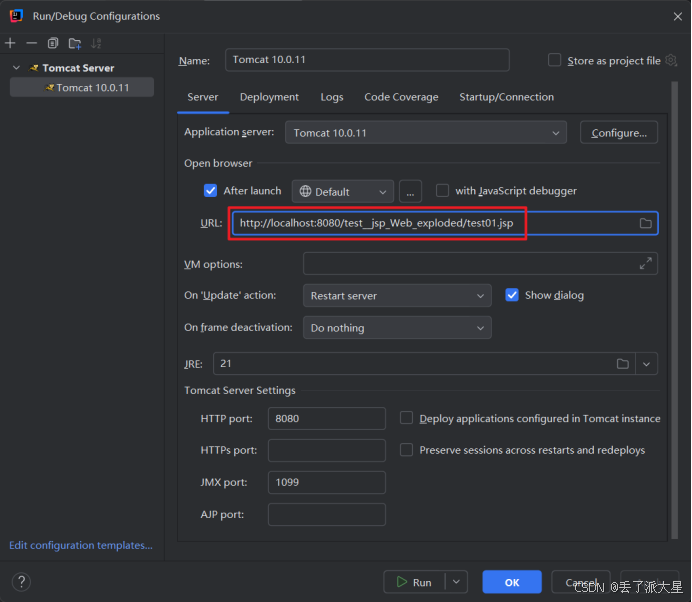
Task: Click the HTTPs port field
Action: pyautogui.click(x=327, y=450)
